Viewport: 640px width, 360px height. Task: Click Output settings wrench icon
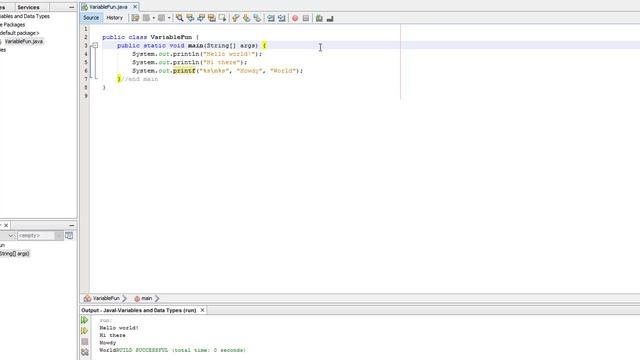pos(84,352)
